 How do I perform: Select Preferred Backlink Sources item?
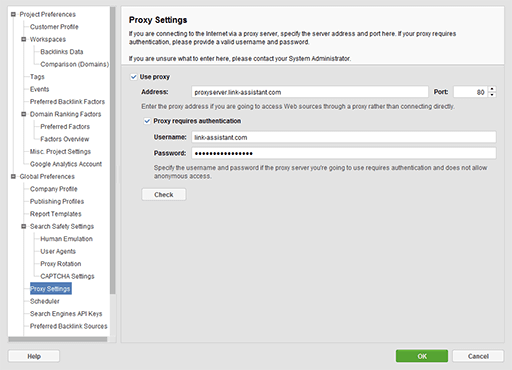[x=69, y=326]
